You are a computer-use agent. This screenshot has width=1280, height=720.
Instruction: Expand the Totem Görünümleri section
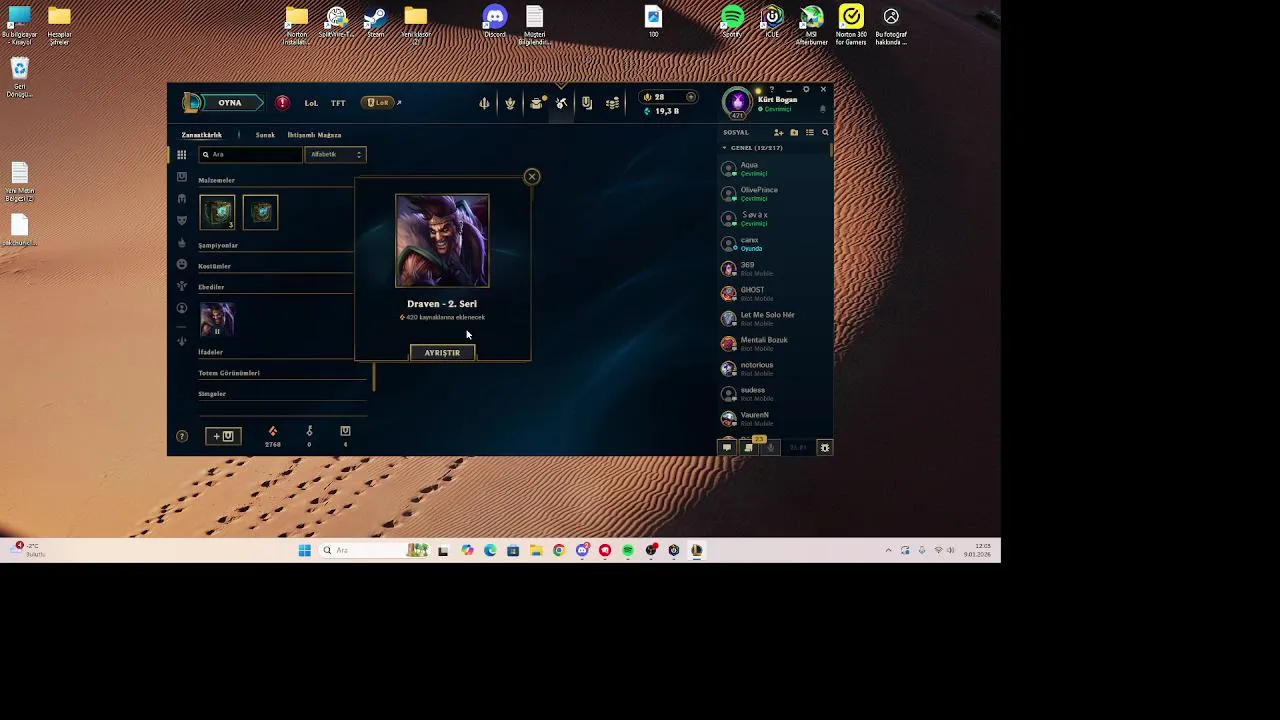pyautogui.click(x=229, y=374)
